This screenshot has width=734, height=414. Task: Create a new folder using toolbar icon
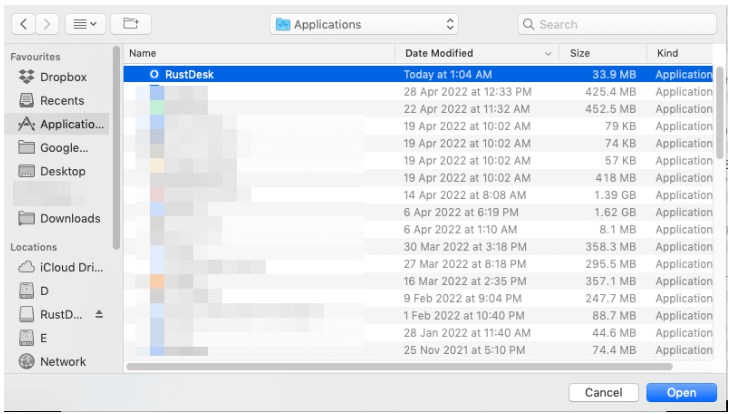coord(131,24)
